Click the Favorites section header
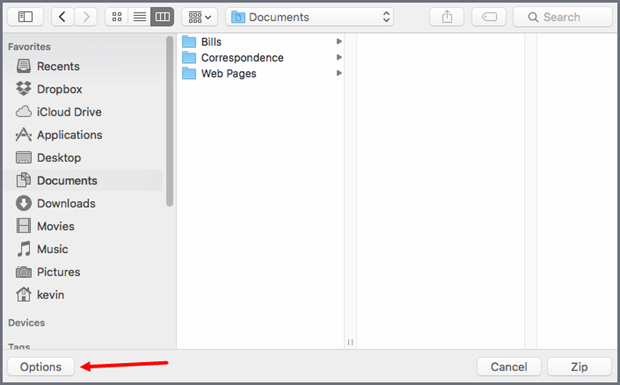The height and width of the screenshot is (385, 620). [x=29, y=47]
